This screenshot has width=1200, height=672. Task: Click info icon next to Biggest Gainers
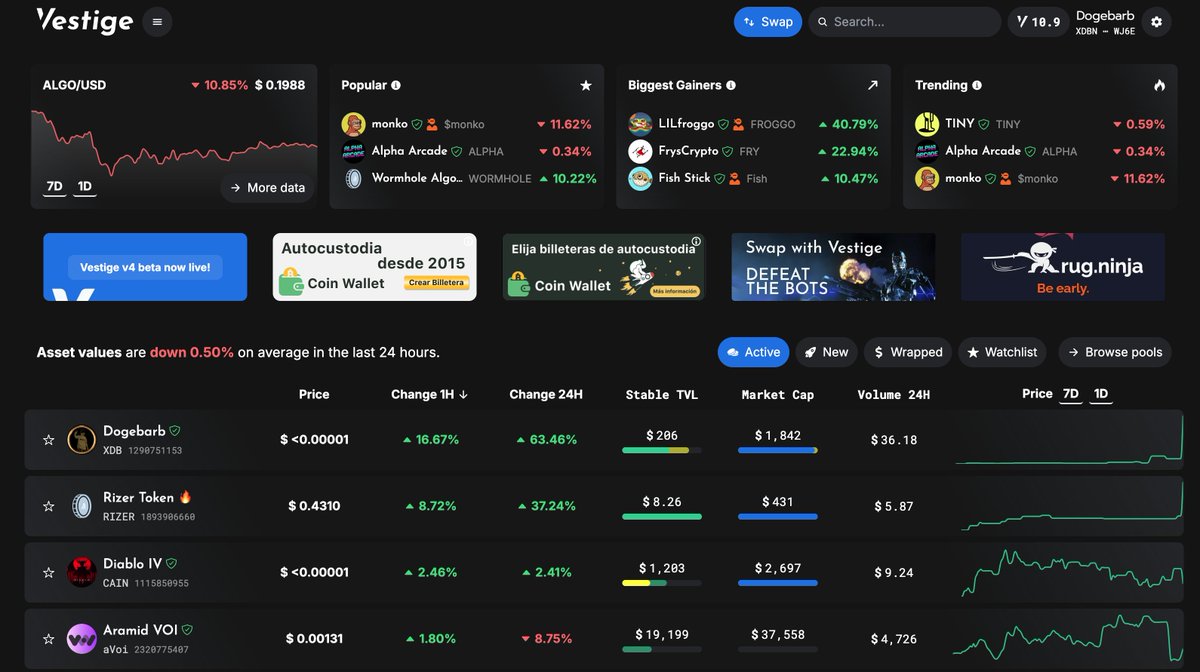[731, 86]
